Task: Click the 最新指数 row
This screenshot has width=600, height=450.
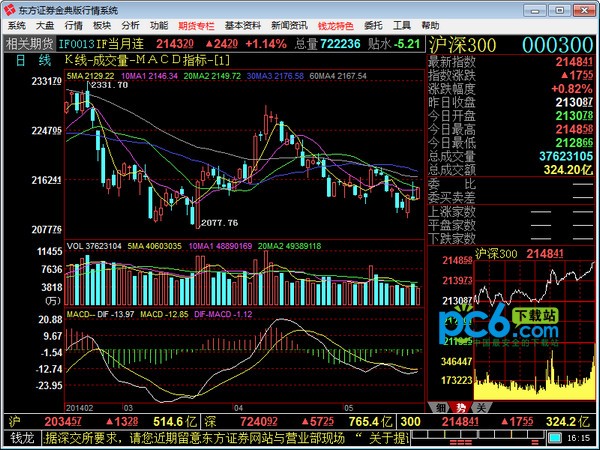Action: point(510,62)
